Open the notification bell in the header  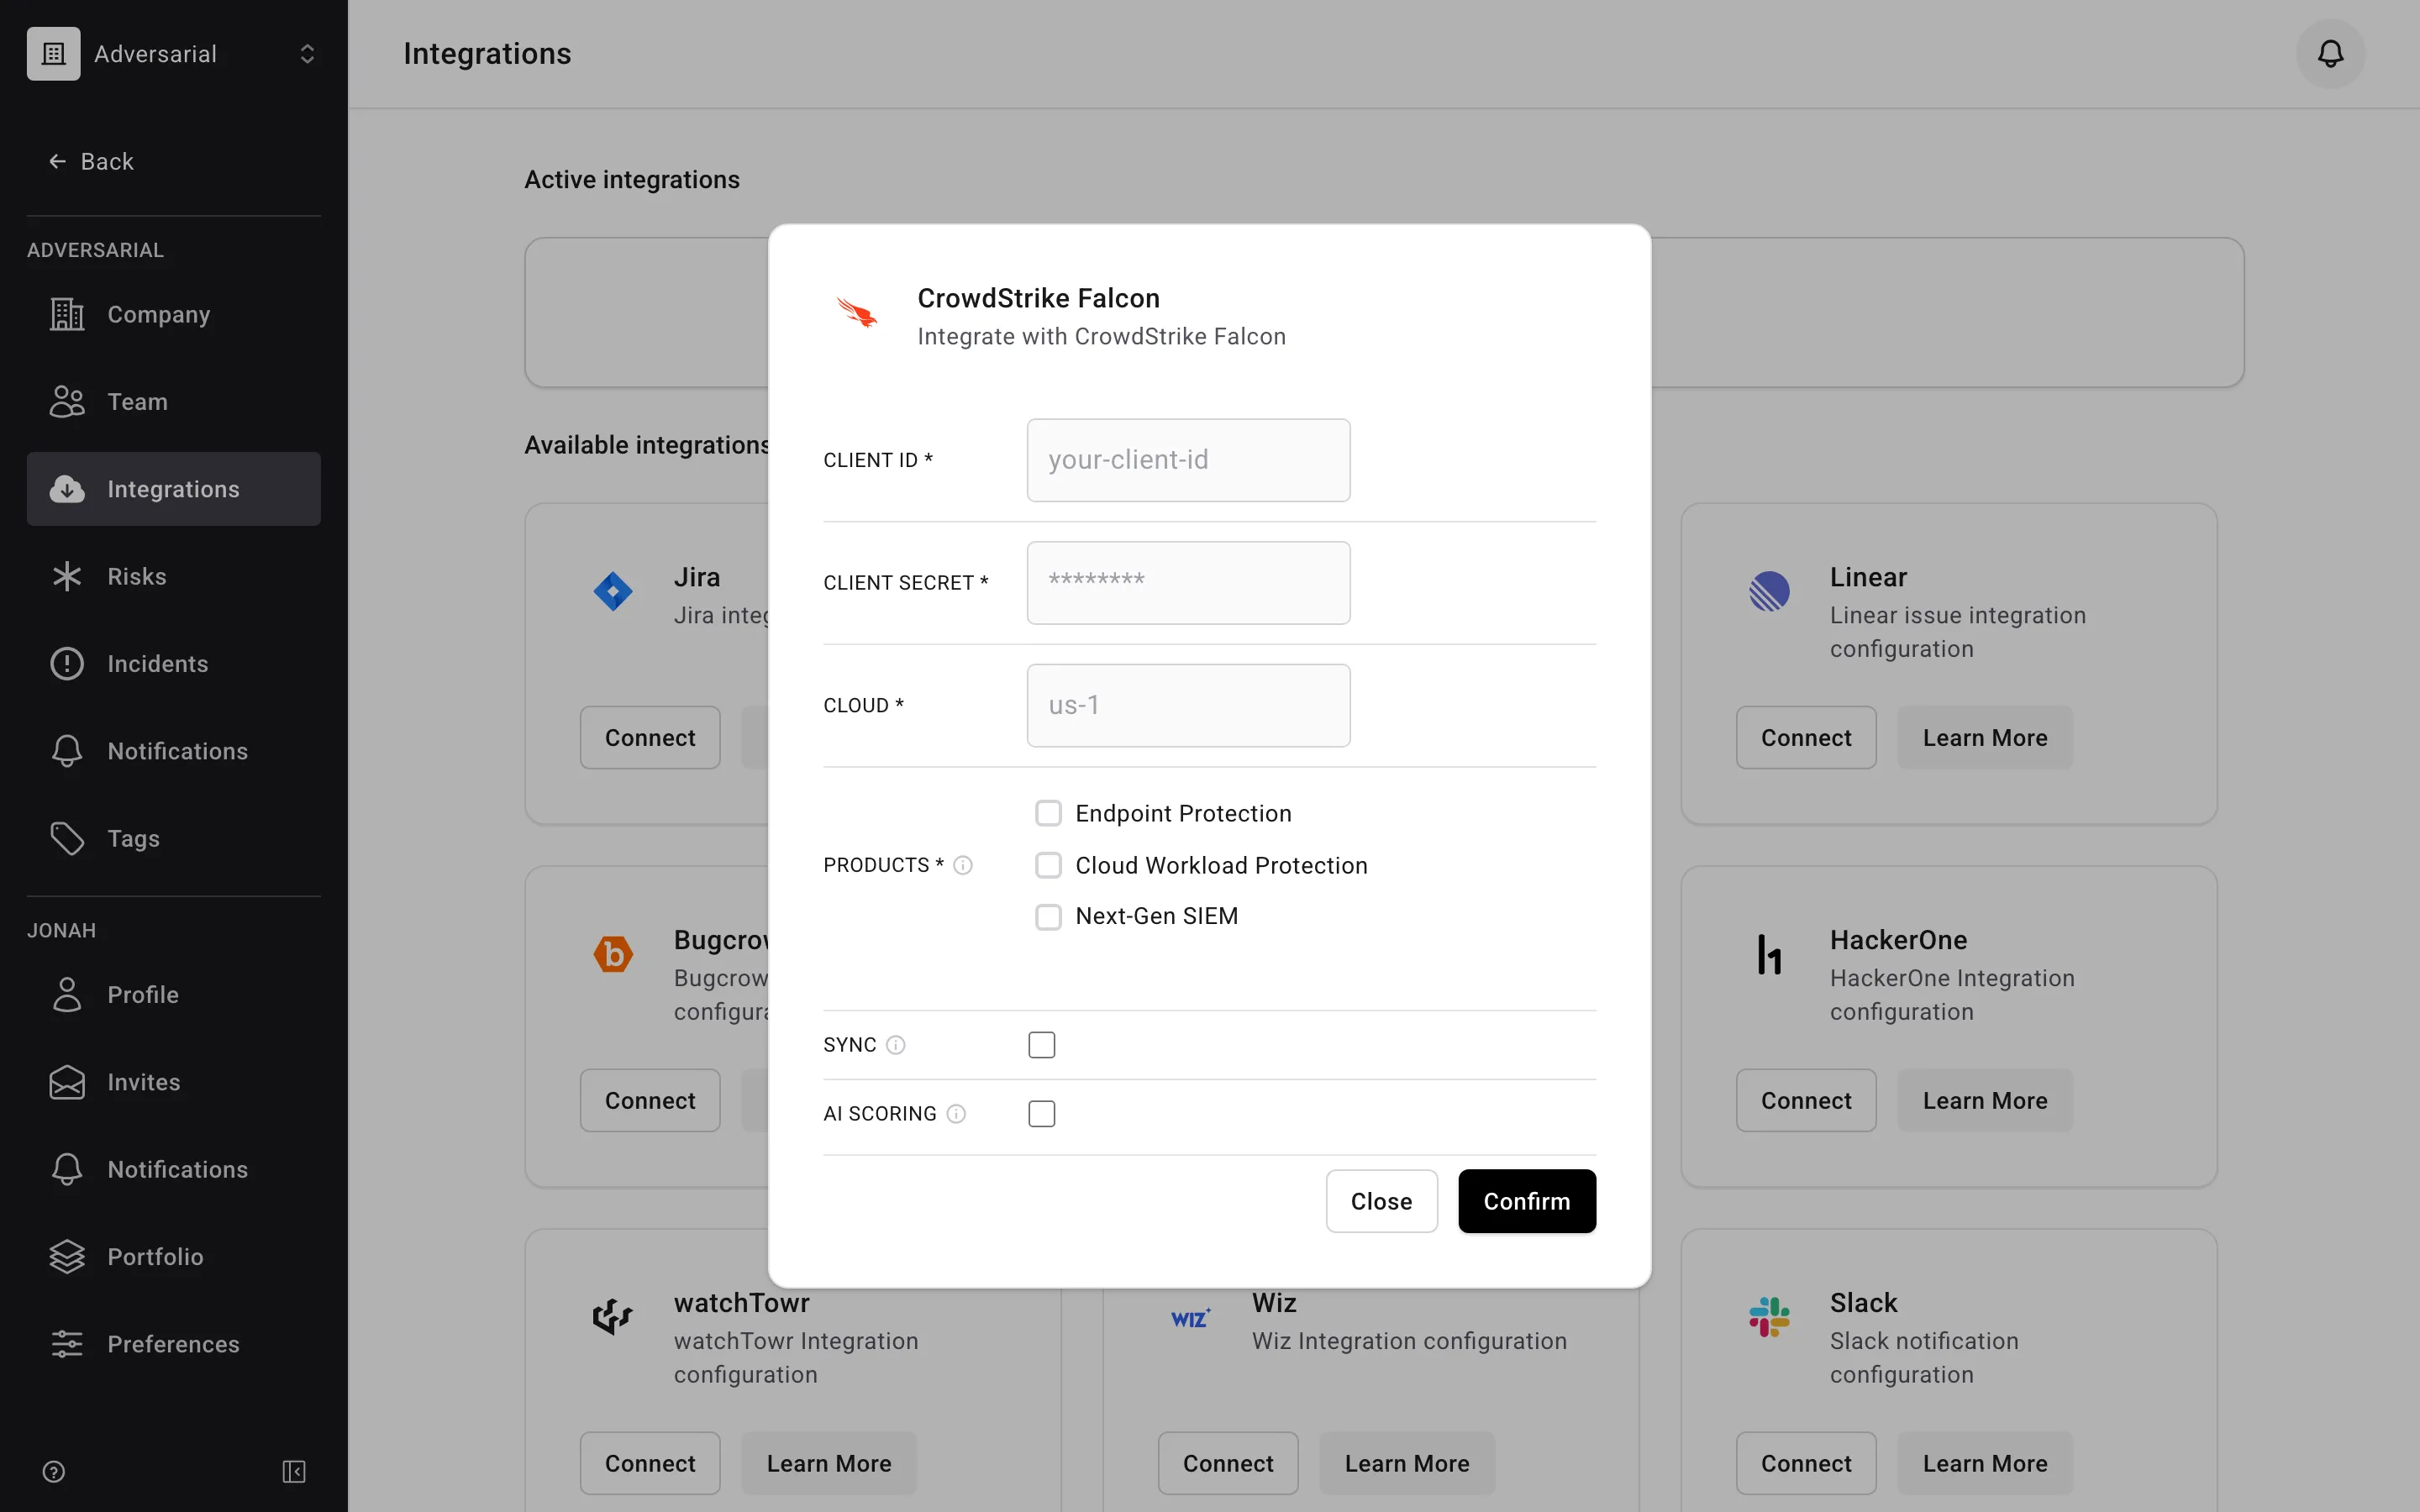coord(2330,54)
